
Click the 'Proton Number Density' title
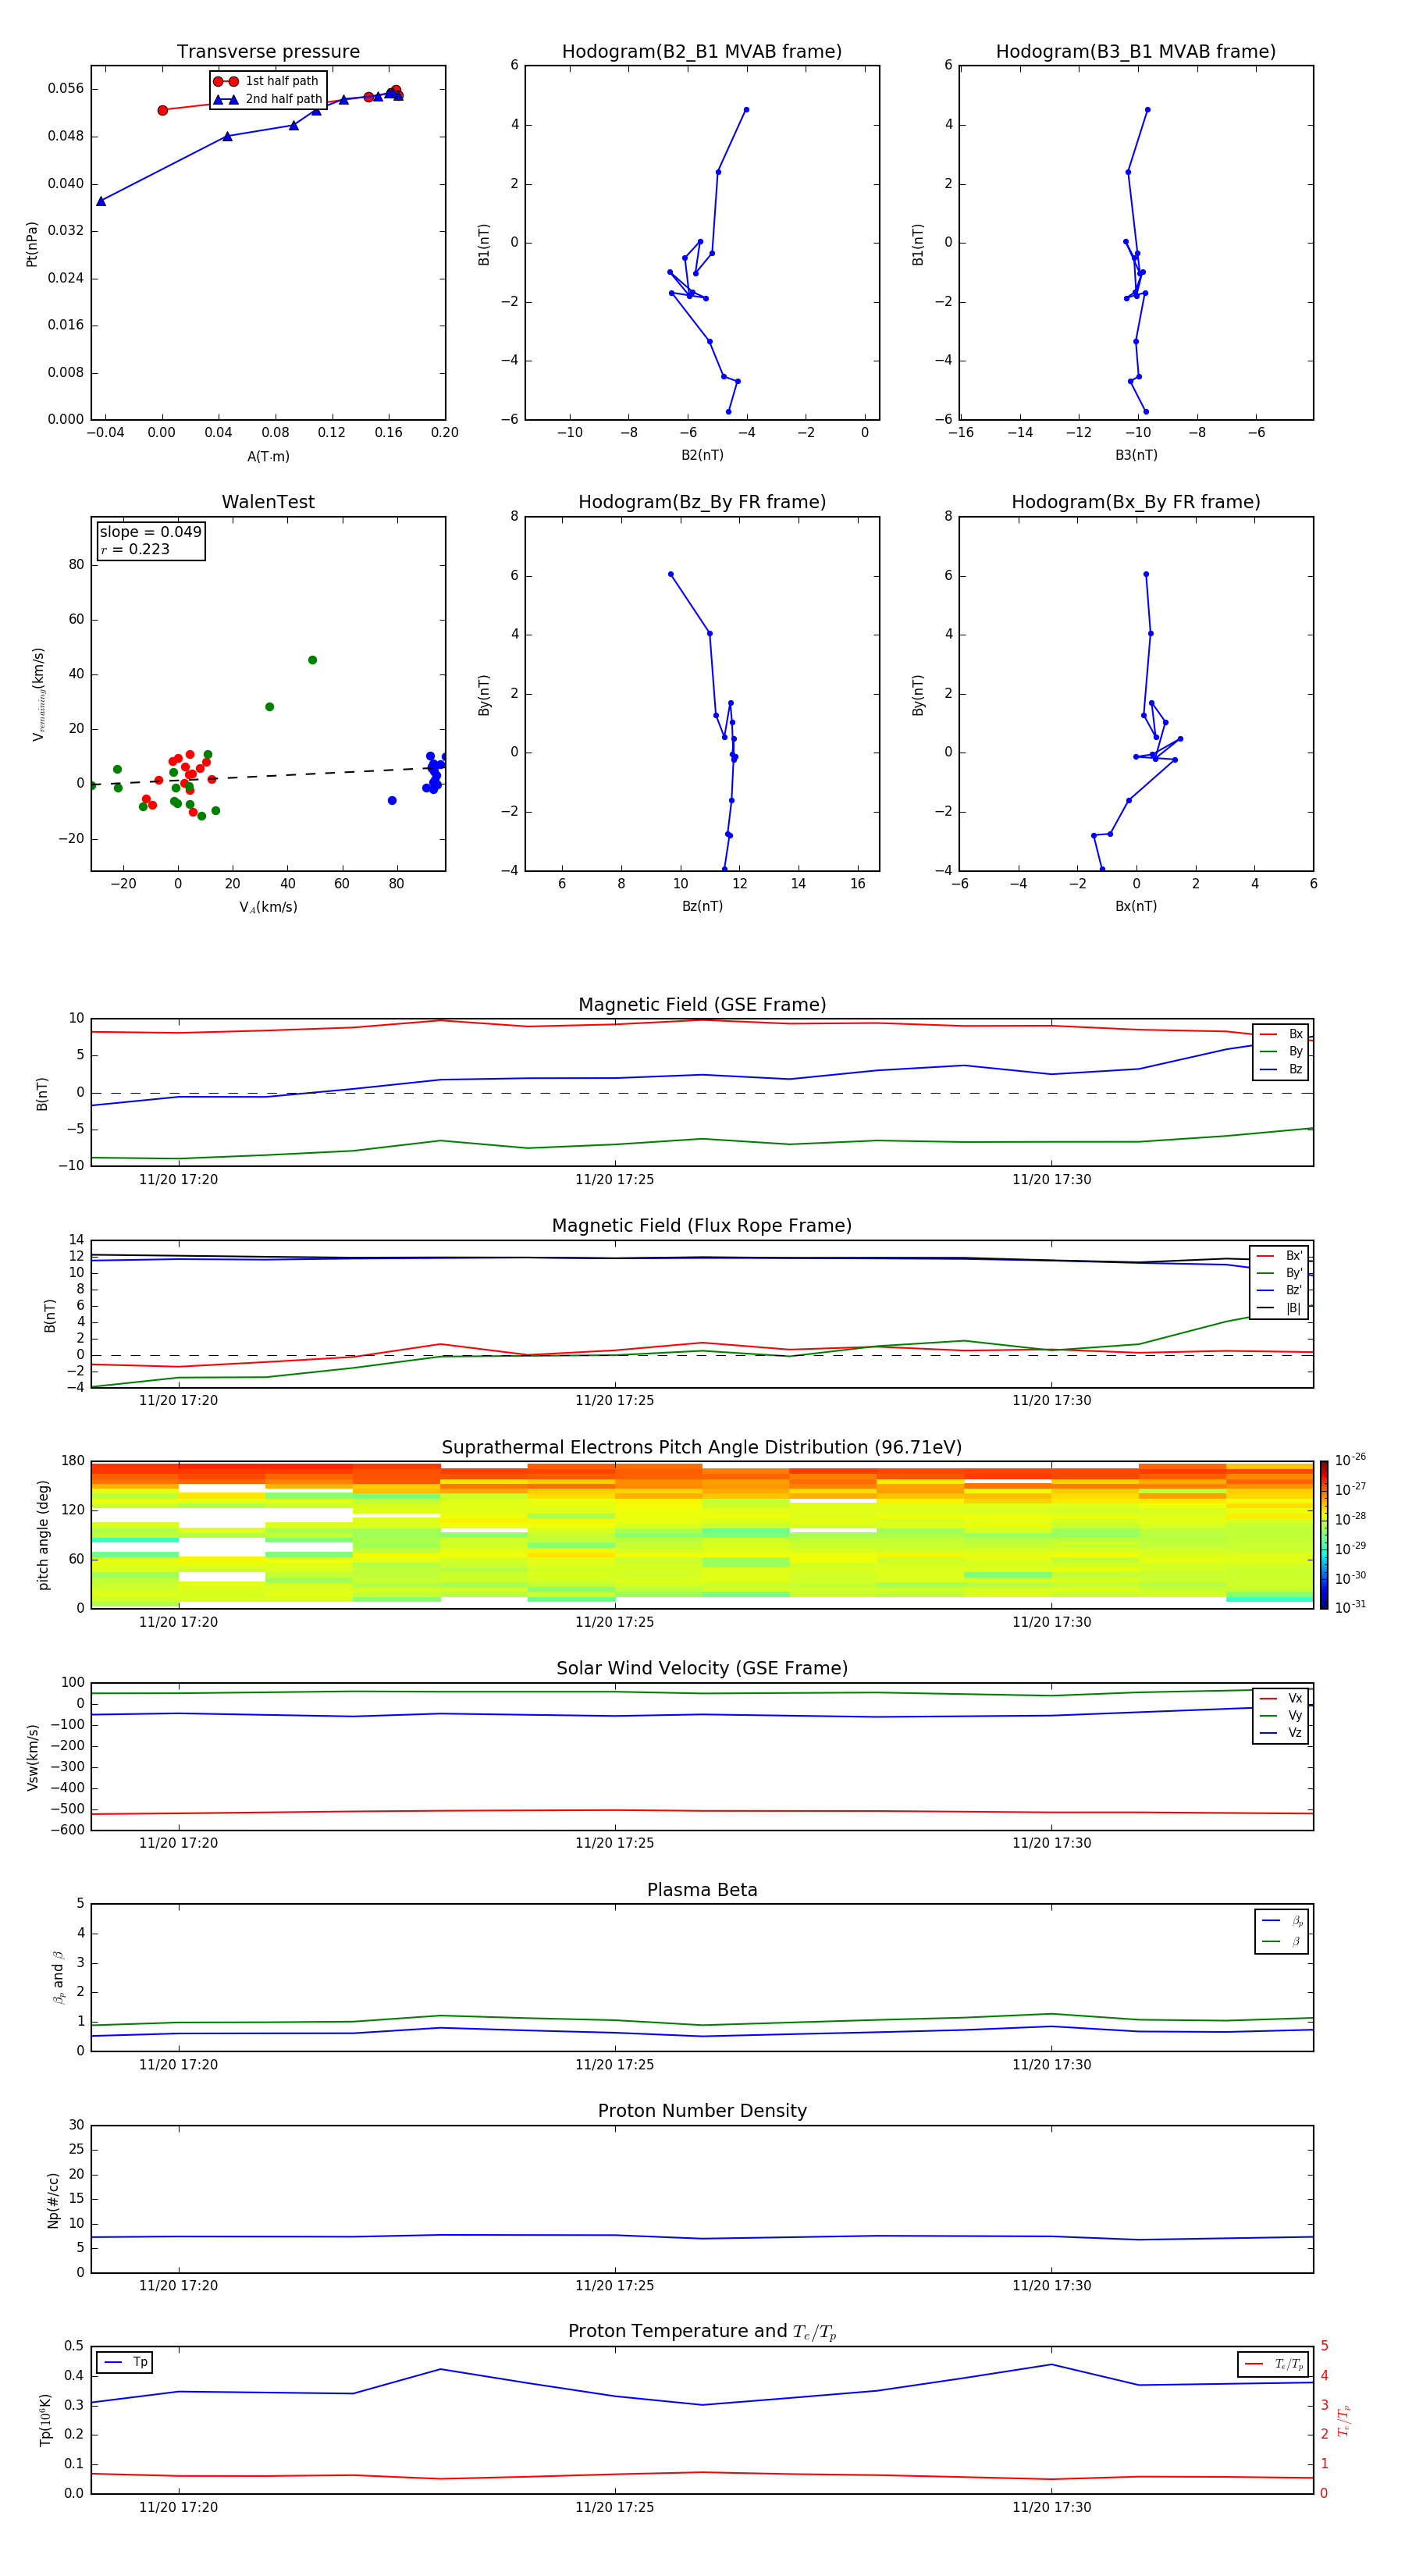point(702,2111)
